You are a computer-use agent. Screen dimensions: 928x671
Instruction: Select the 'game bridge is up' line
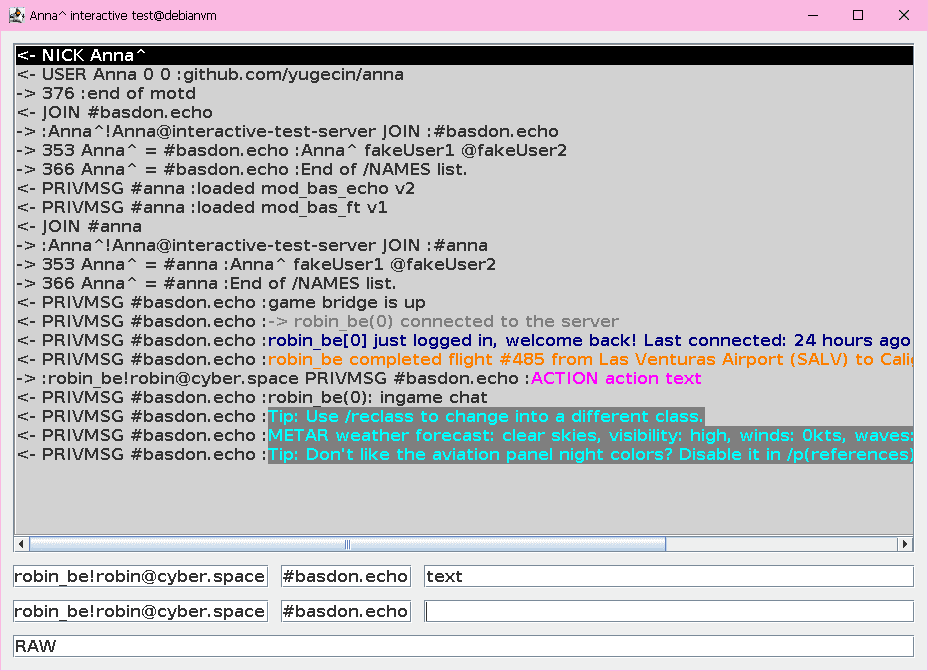point(220,303)
